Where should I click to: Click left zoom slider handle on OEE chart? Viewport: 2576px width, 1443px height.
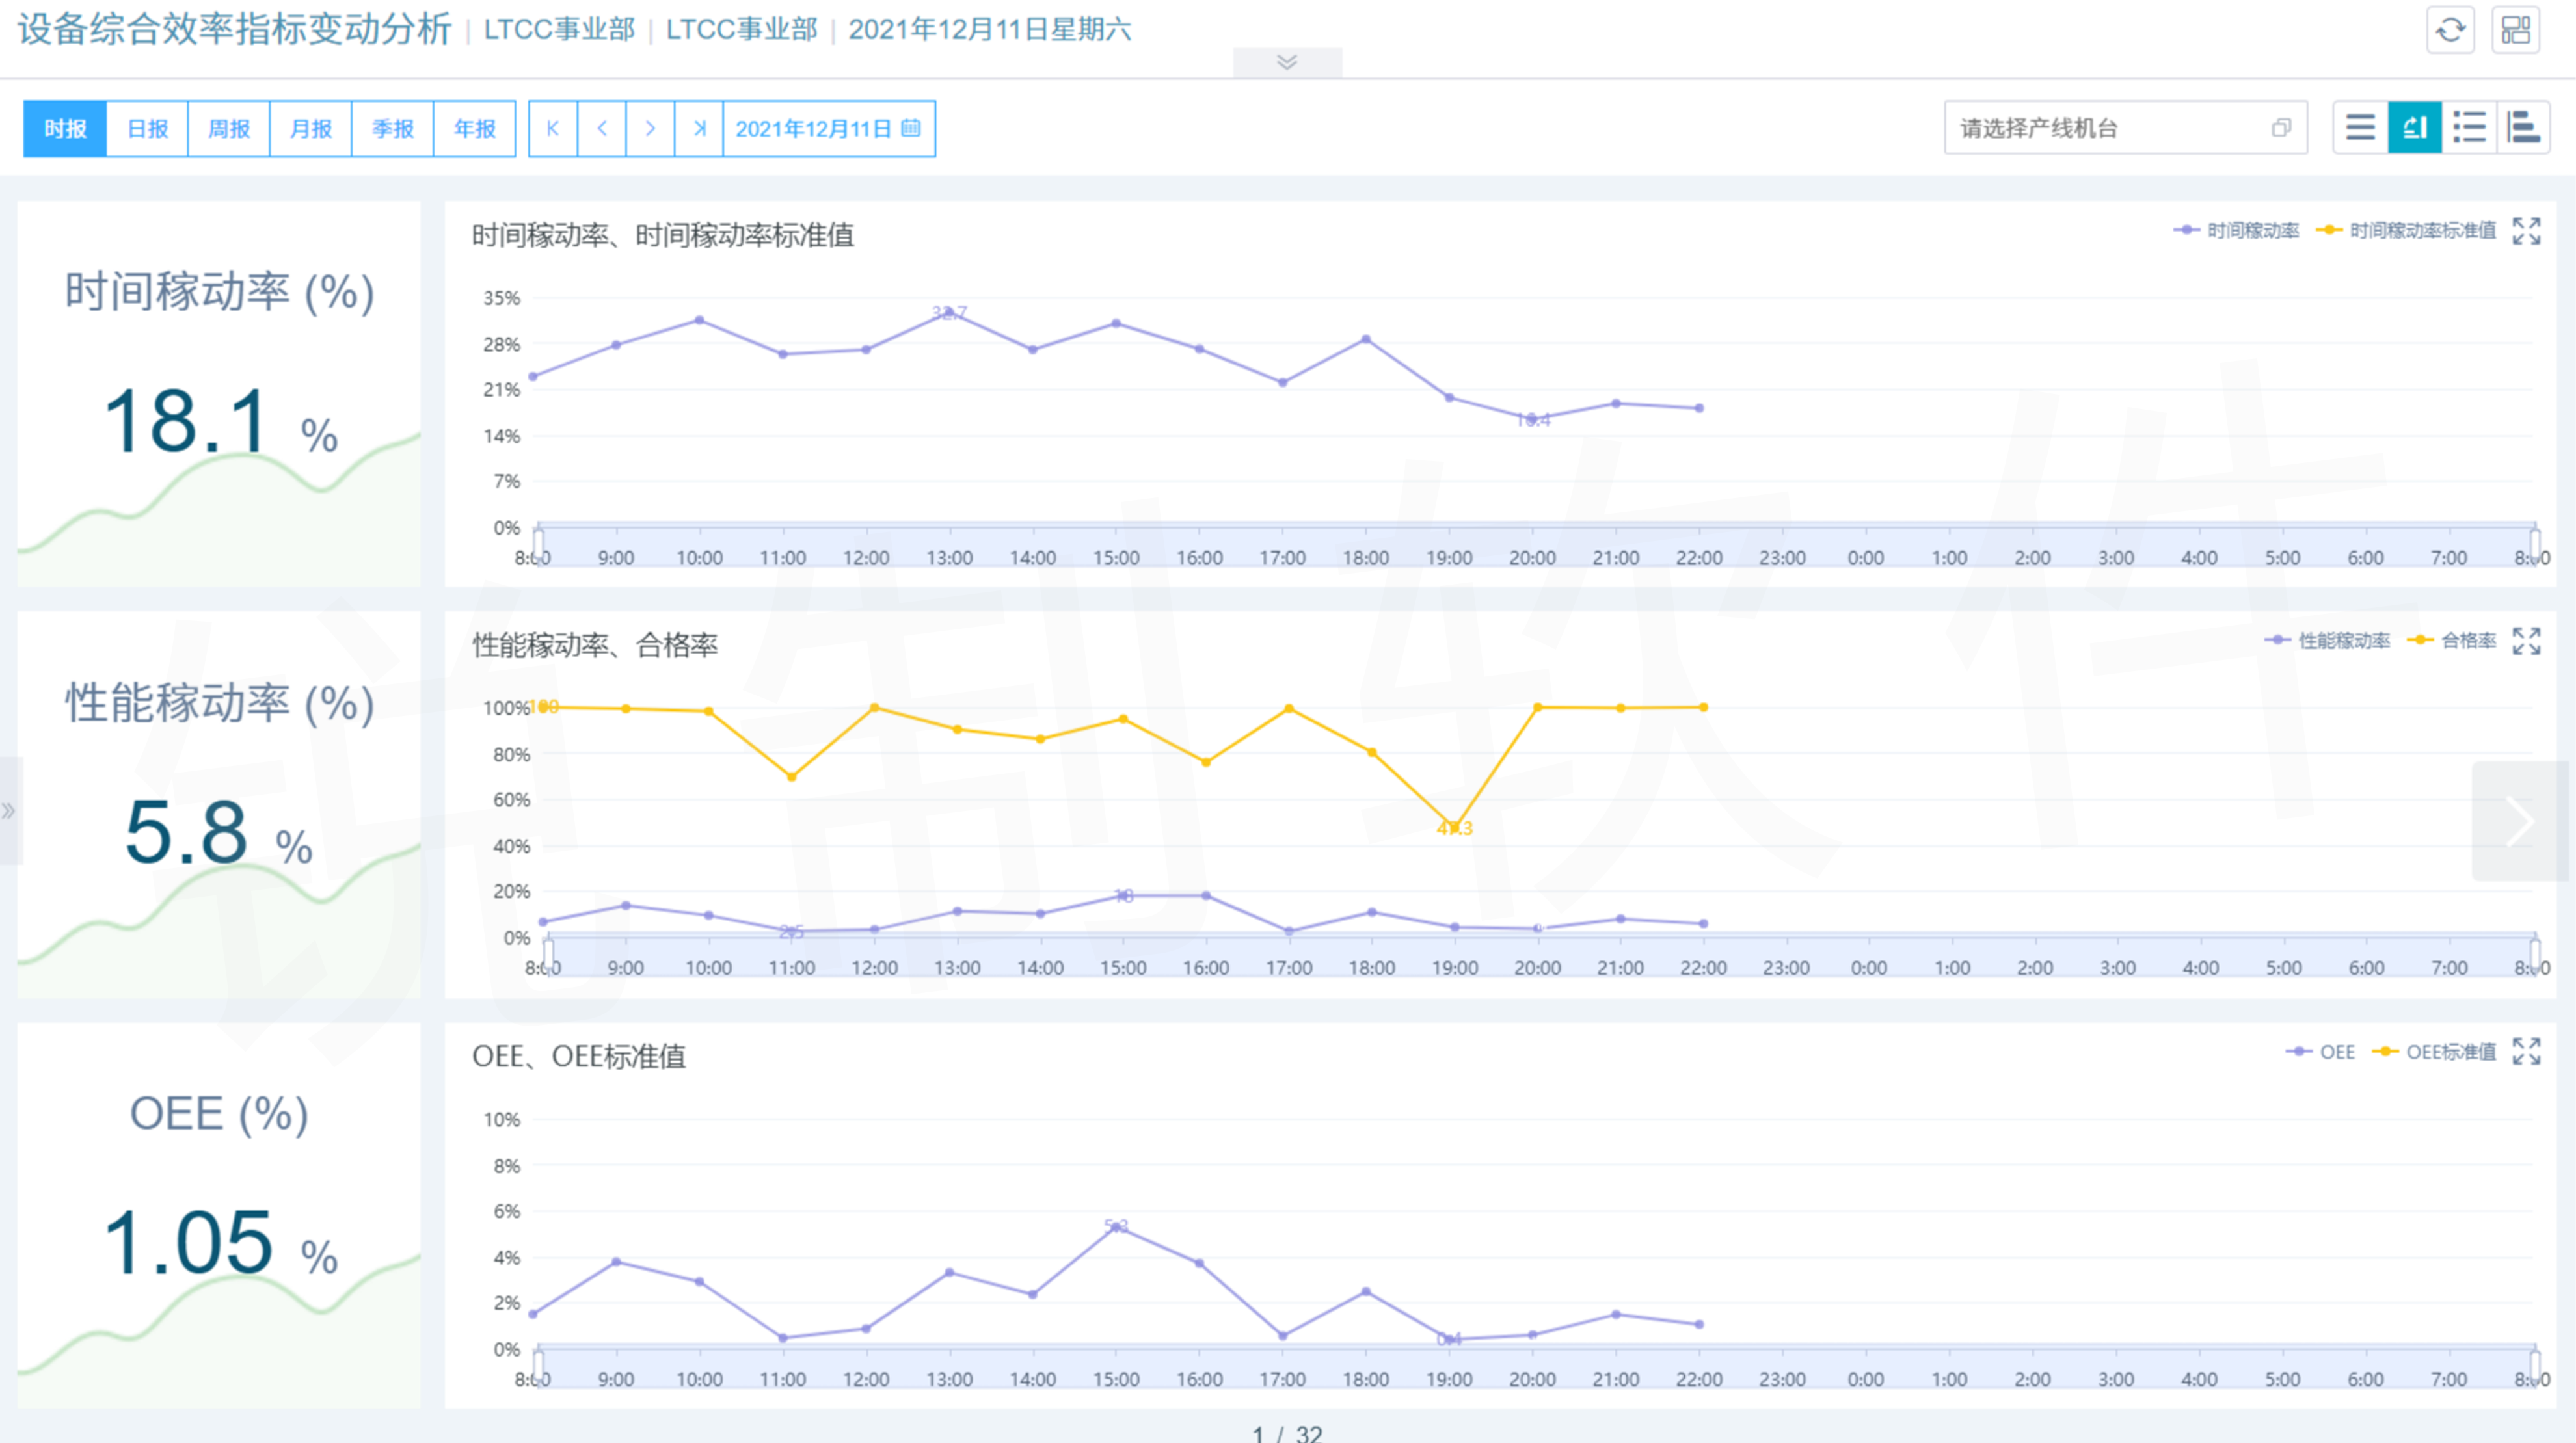click(x=539, y=1366)
